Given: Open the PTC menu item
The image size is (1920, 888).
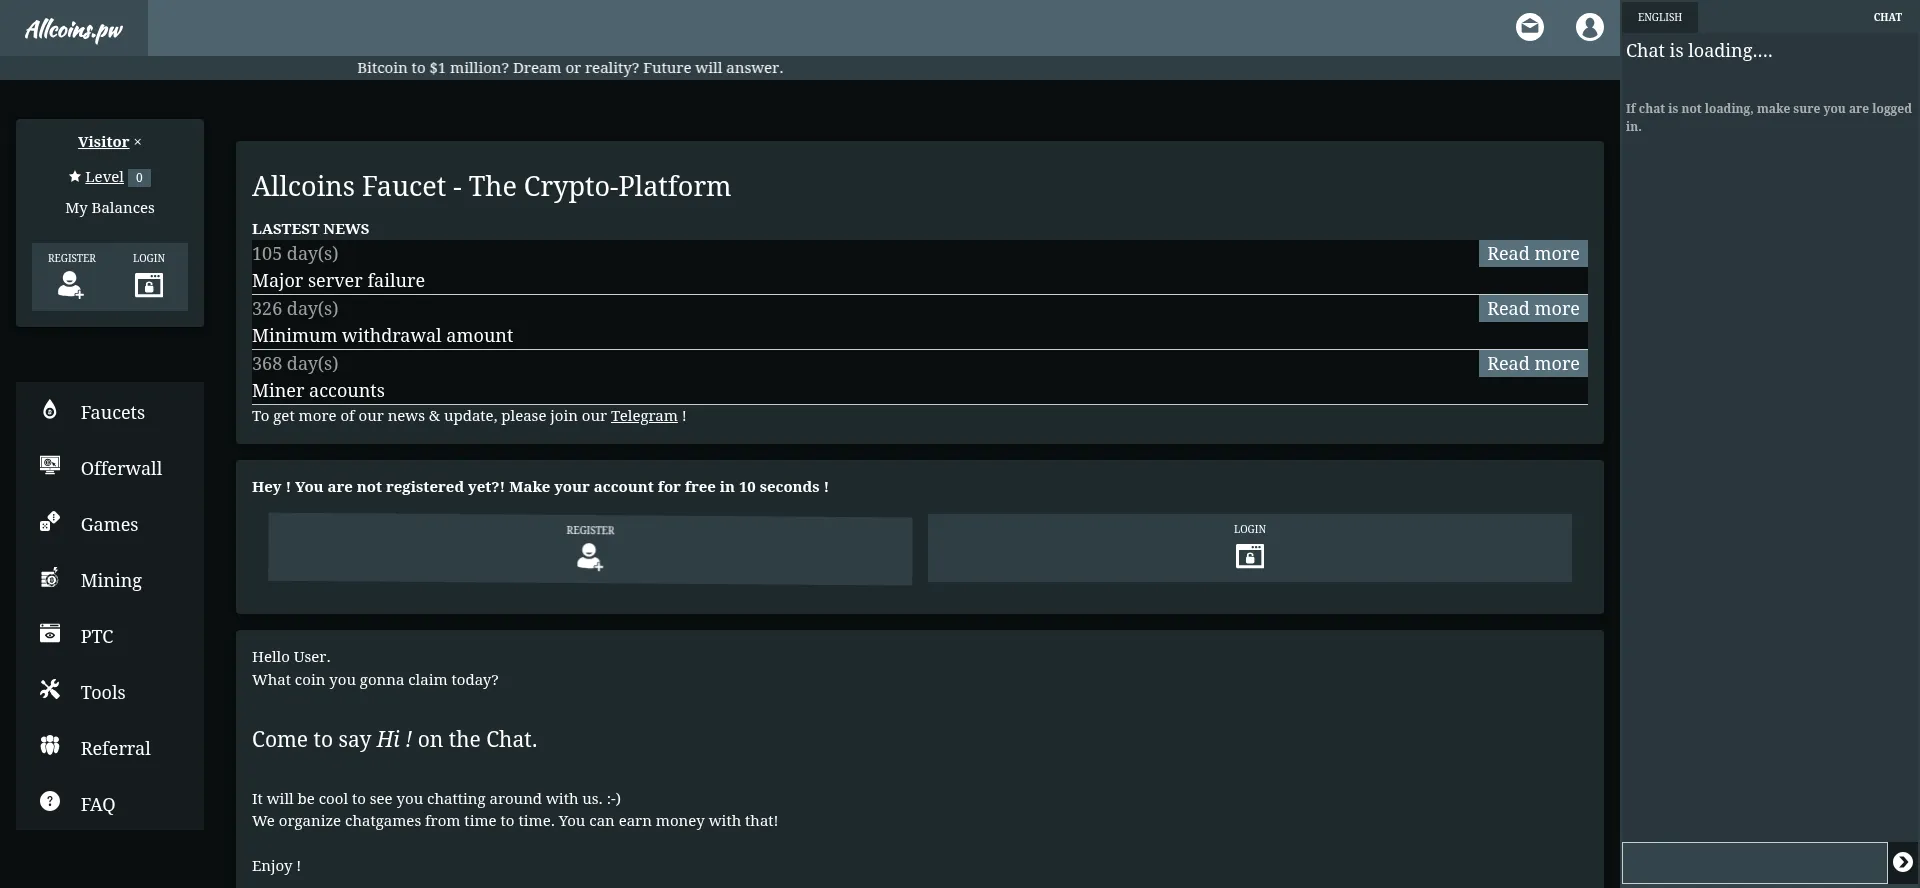Looking at the screenshot, I should point(110,634).
